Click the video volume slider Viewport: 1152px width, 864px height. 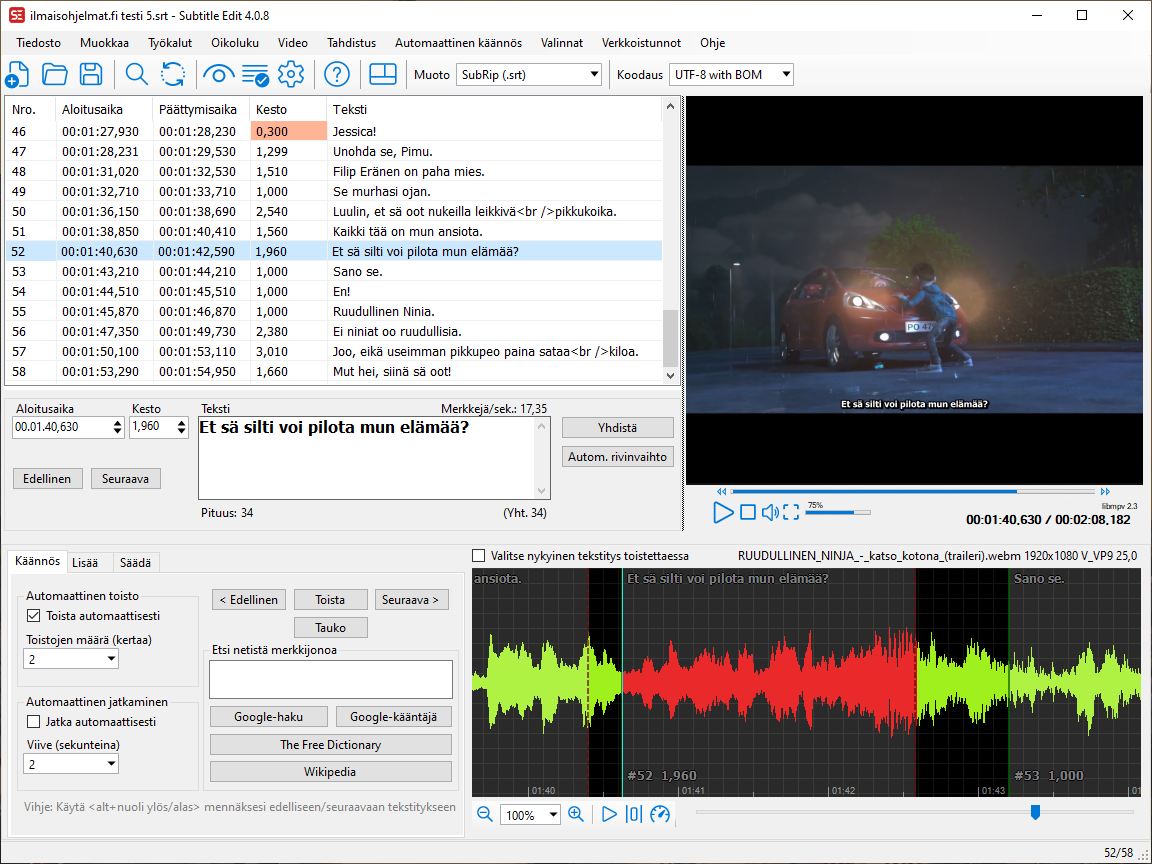tap(838, 513)
